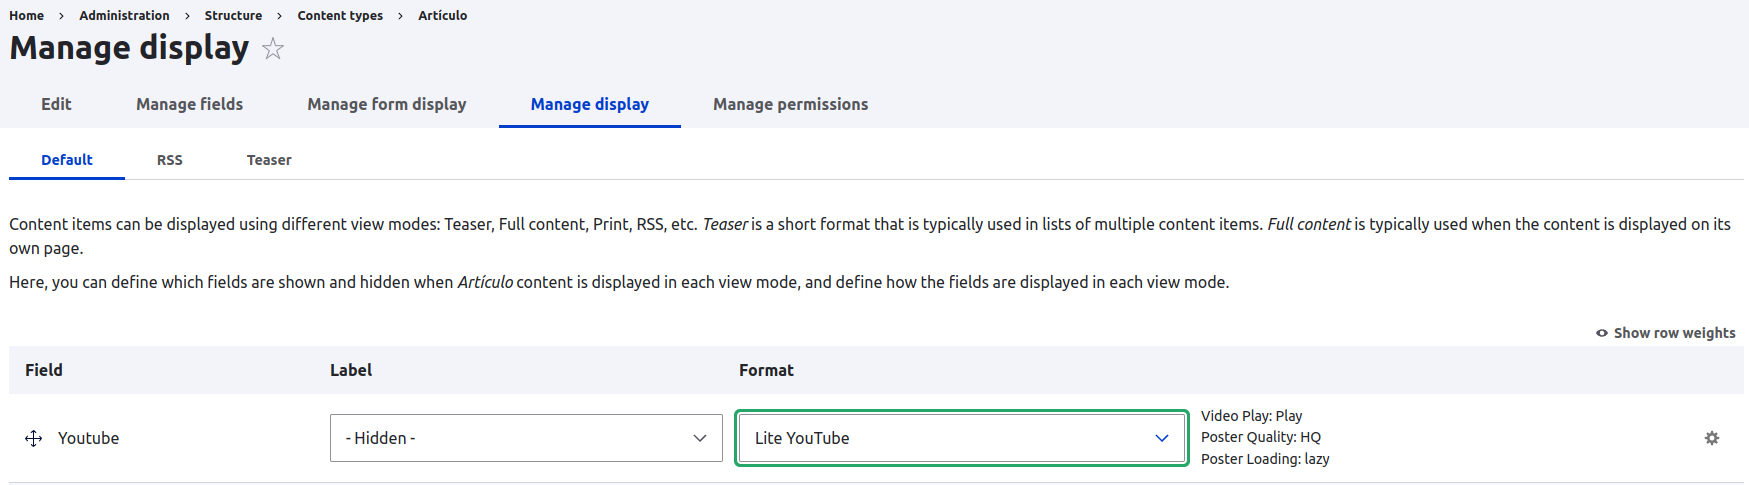The image size is (1749, 485).
Task: Click the Manage display page heading
Action: 129,48
